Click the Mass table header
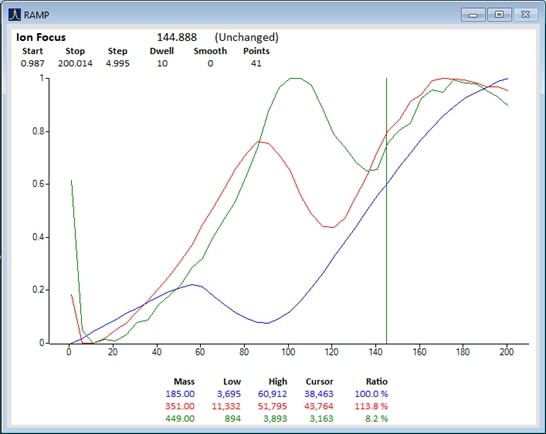The width and height of the screenshot is (546, 434). (x=184, y=381)
